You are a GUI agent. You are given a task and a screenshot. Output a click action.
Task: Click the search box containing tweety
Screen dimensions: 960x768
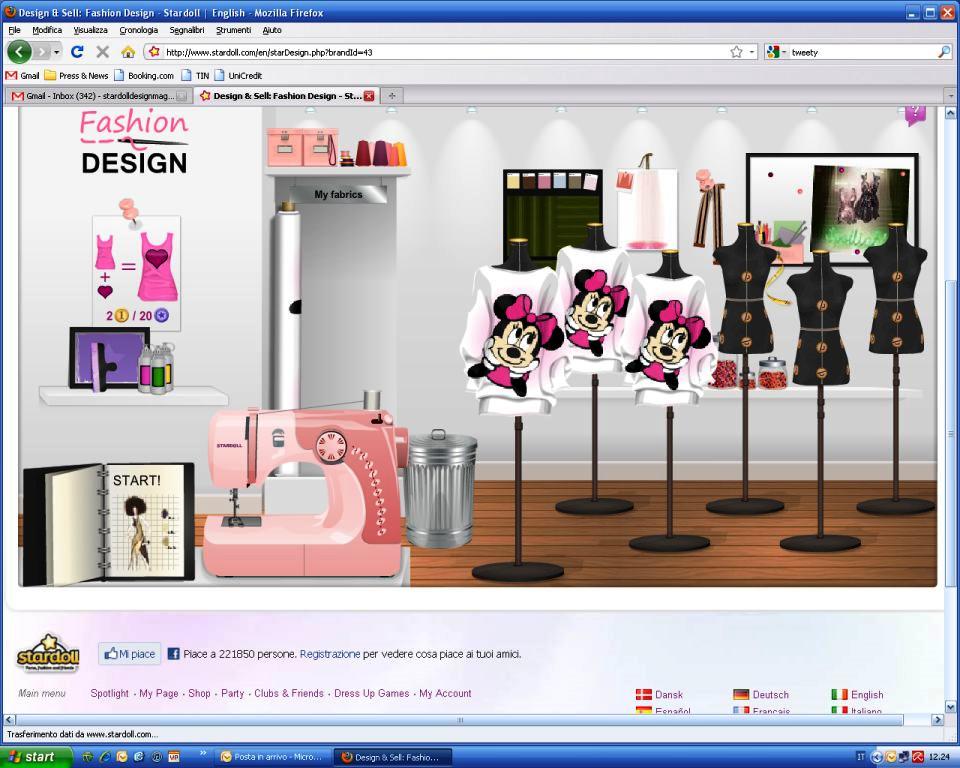[862, 52]
